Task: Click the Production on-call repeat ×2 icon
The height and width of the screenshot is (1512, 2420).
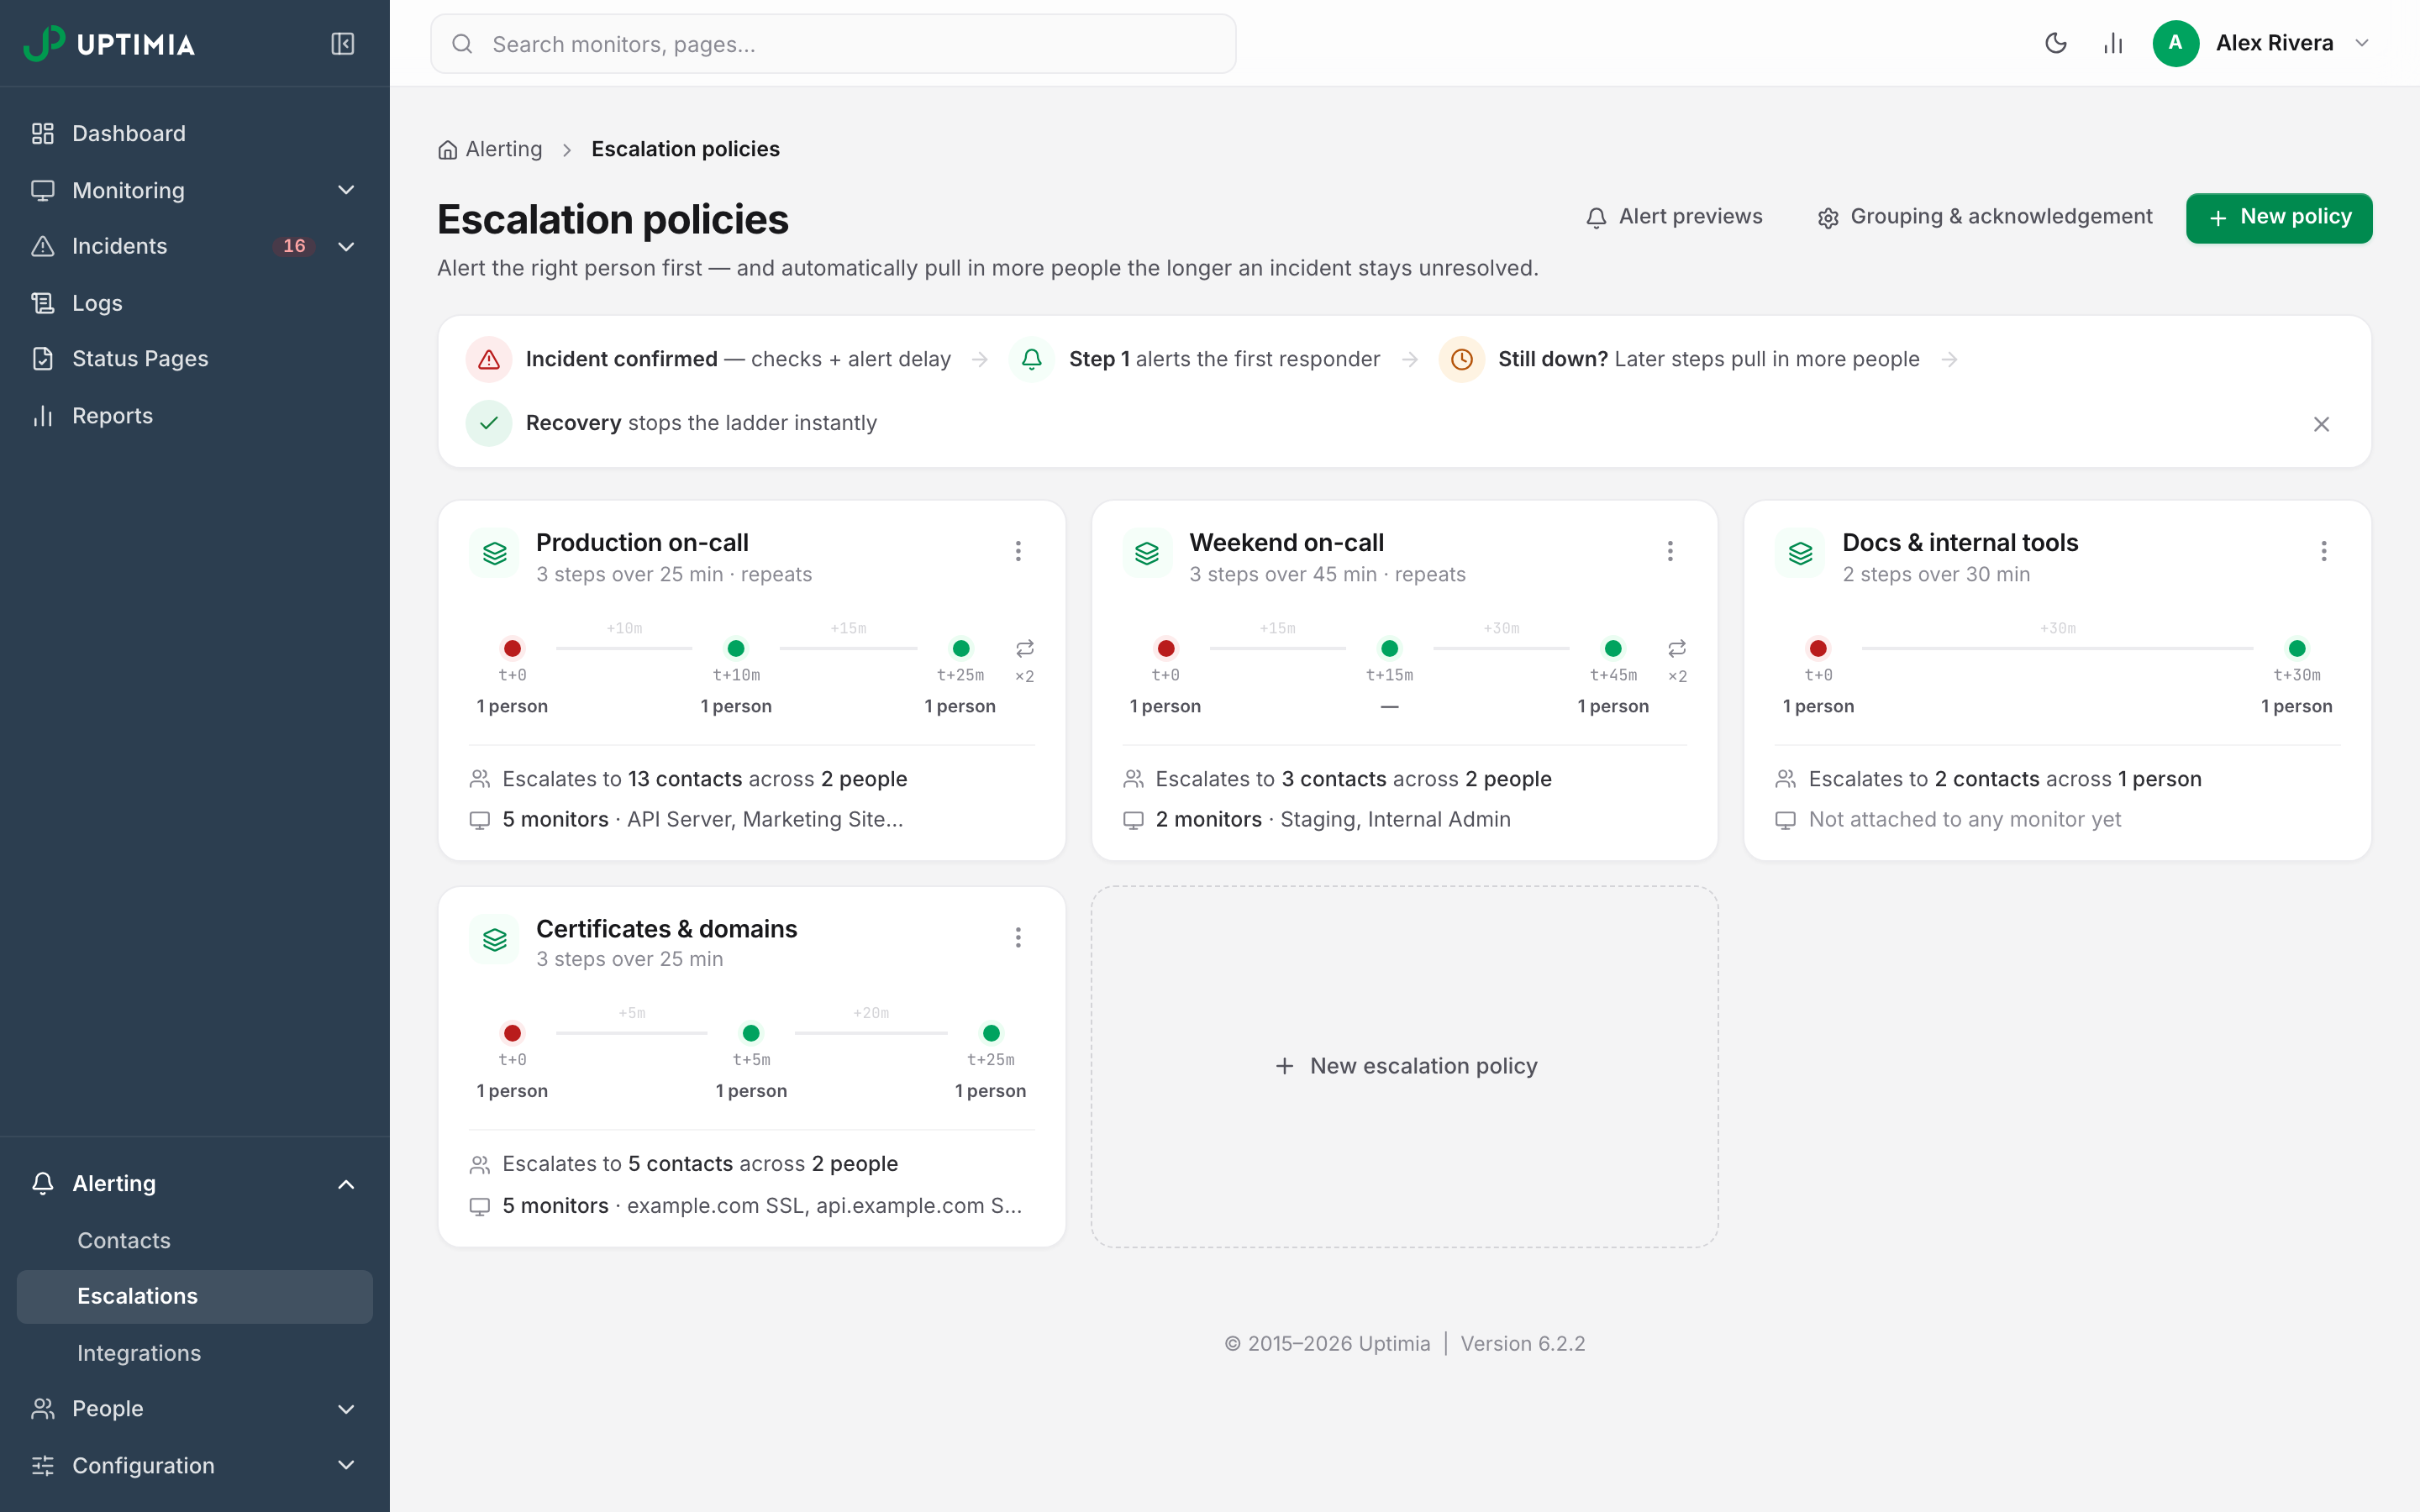Action: click(x=1025, y=648)
